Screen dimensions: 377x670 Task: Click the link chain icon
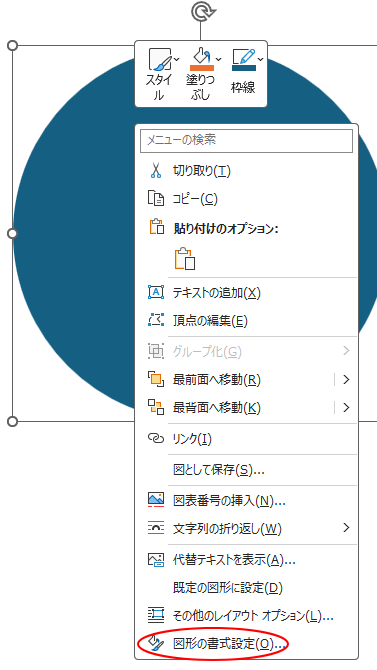(x=156, y=438)
